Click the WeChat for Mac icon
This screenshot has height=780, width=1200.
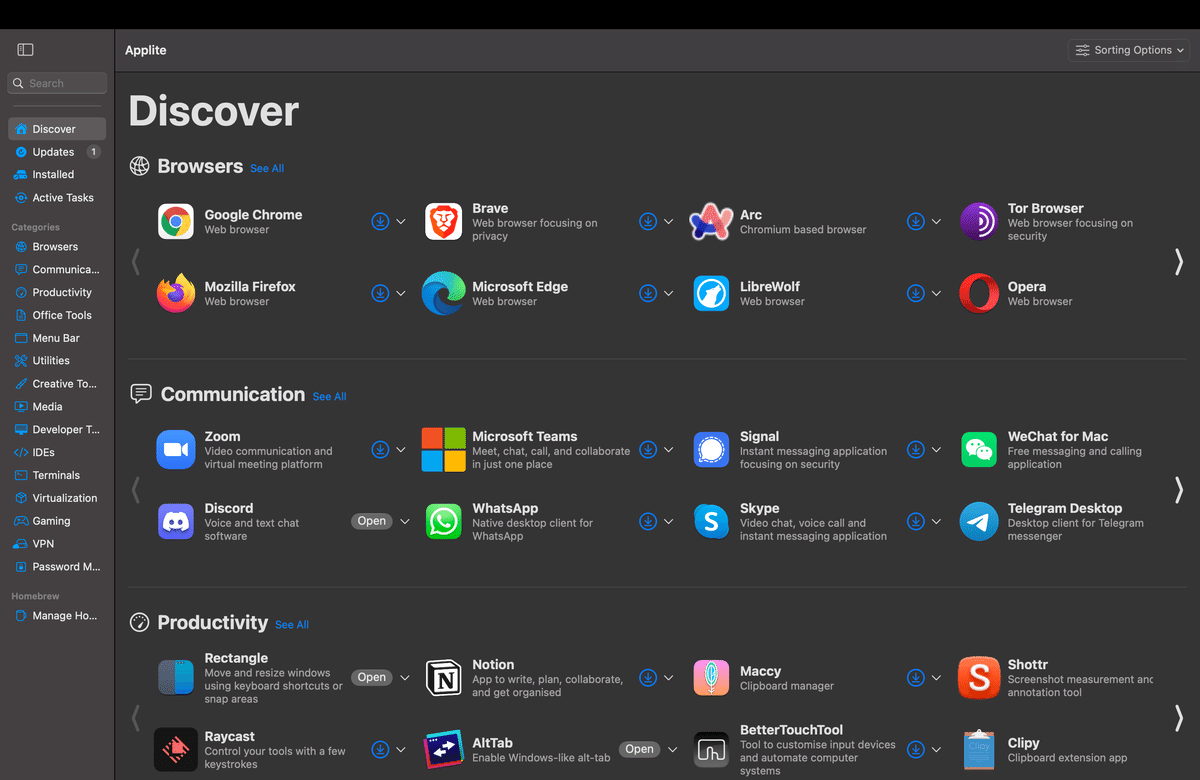point(979,450)
